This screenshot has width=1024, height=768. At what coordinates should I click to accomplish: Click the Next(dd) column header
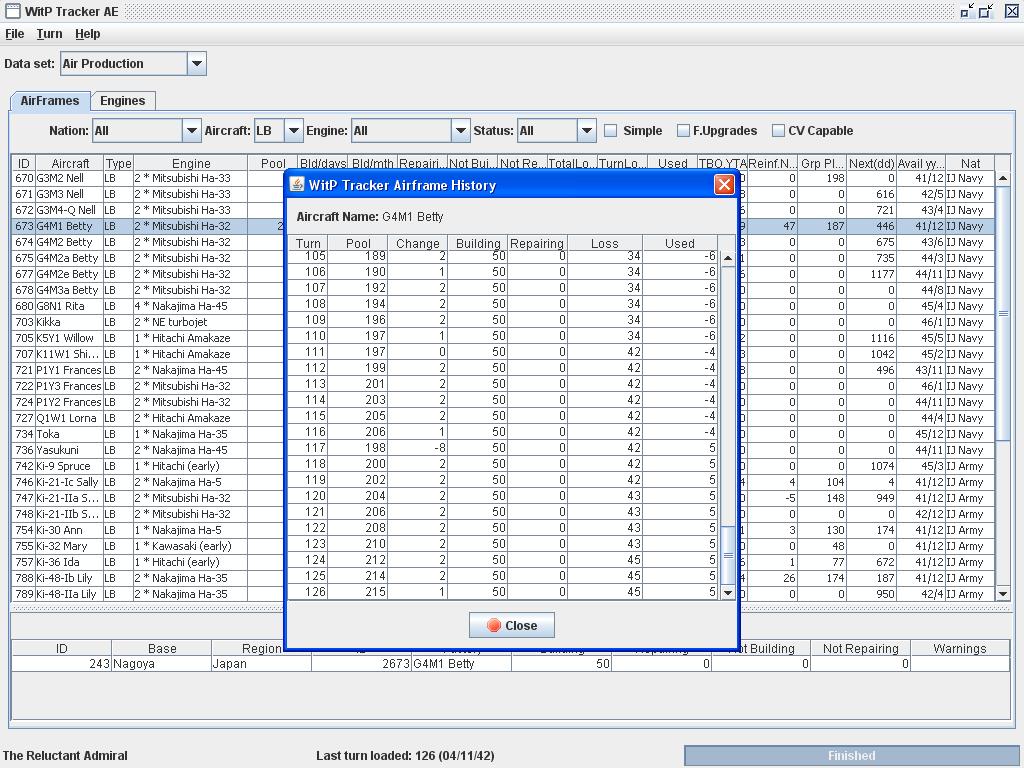pyautogui.click(x=871, y=163)
